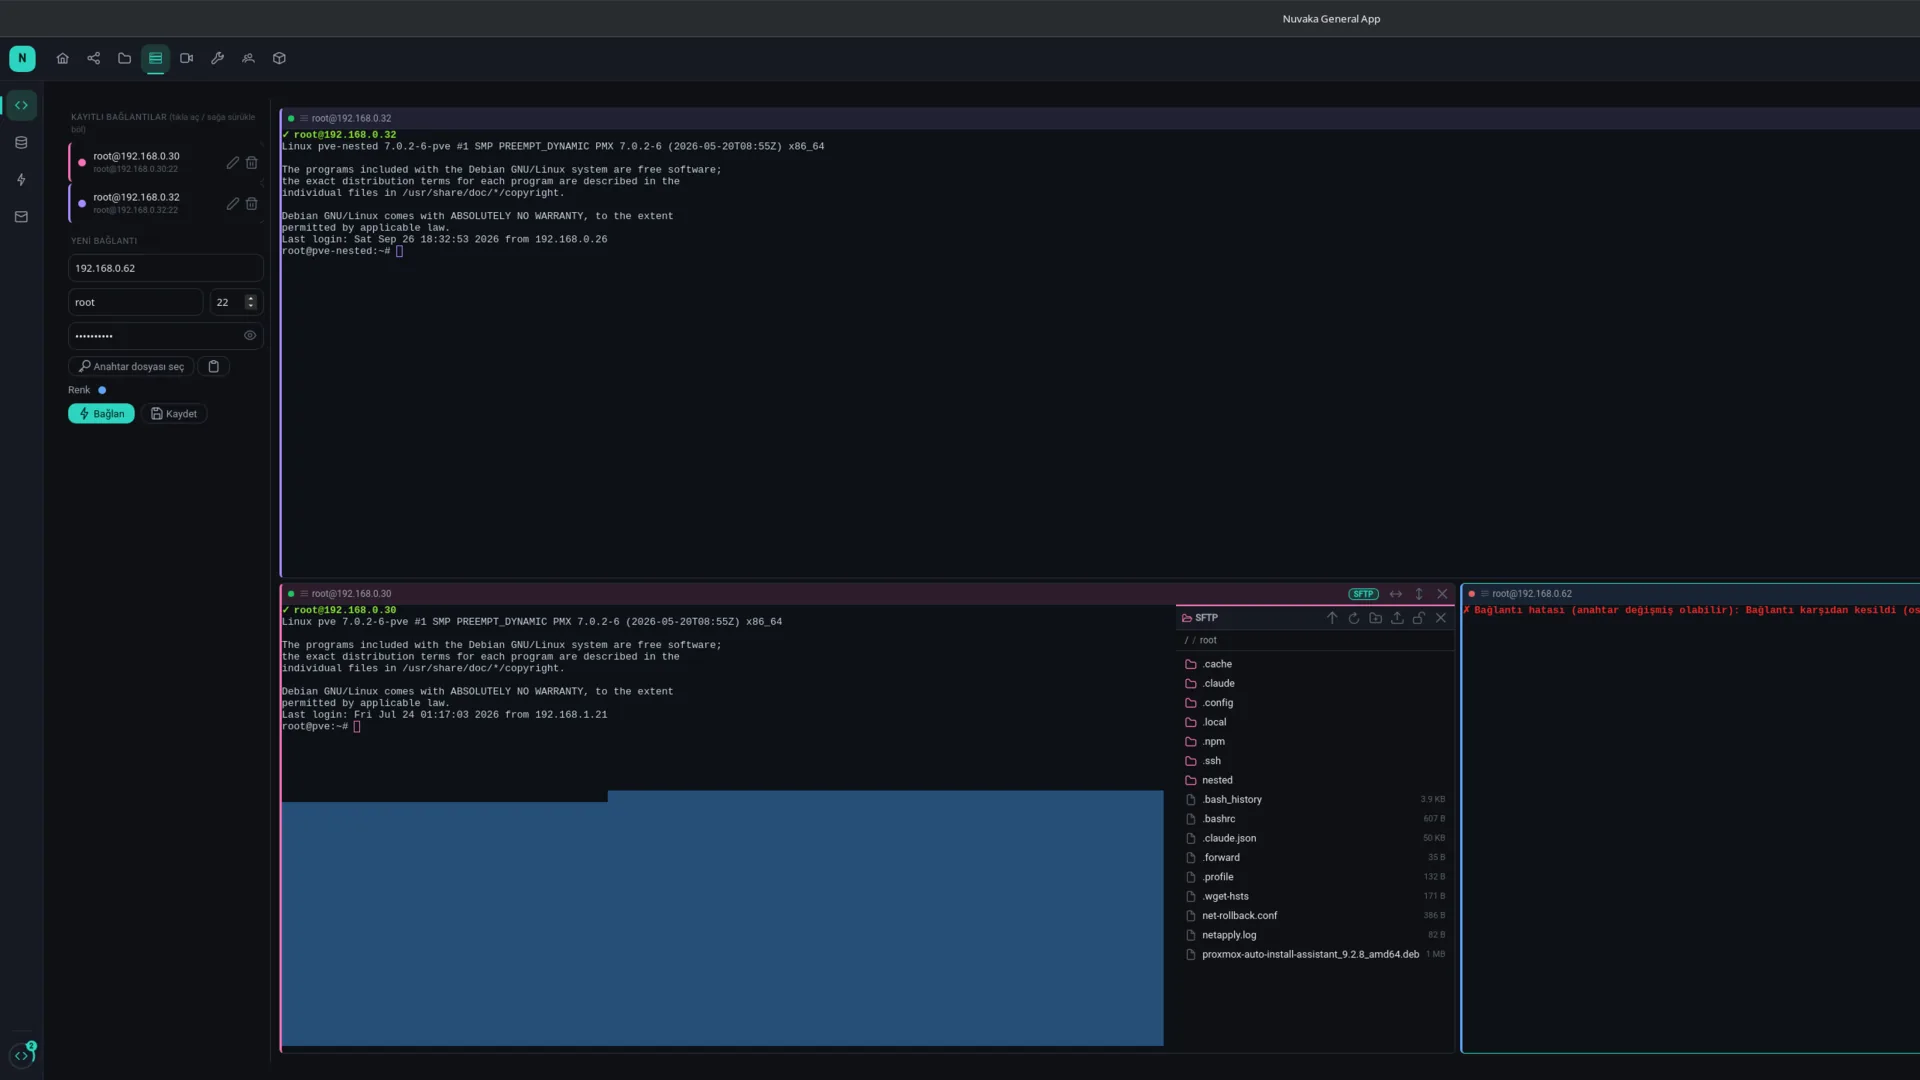Click the Kaydet save button
The width and height of the screenshot is (1920, 1080).
click(174, 414)
